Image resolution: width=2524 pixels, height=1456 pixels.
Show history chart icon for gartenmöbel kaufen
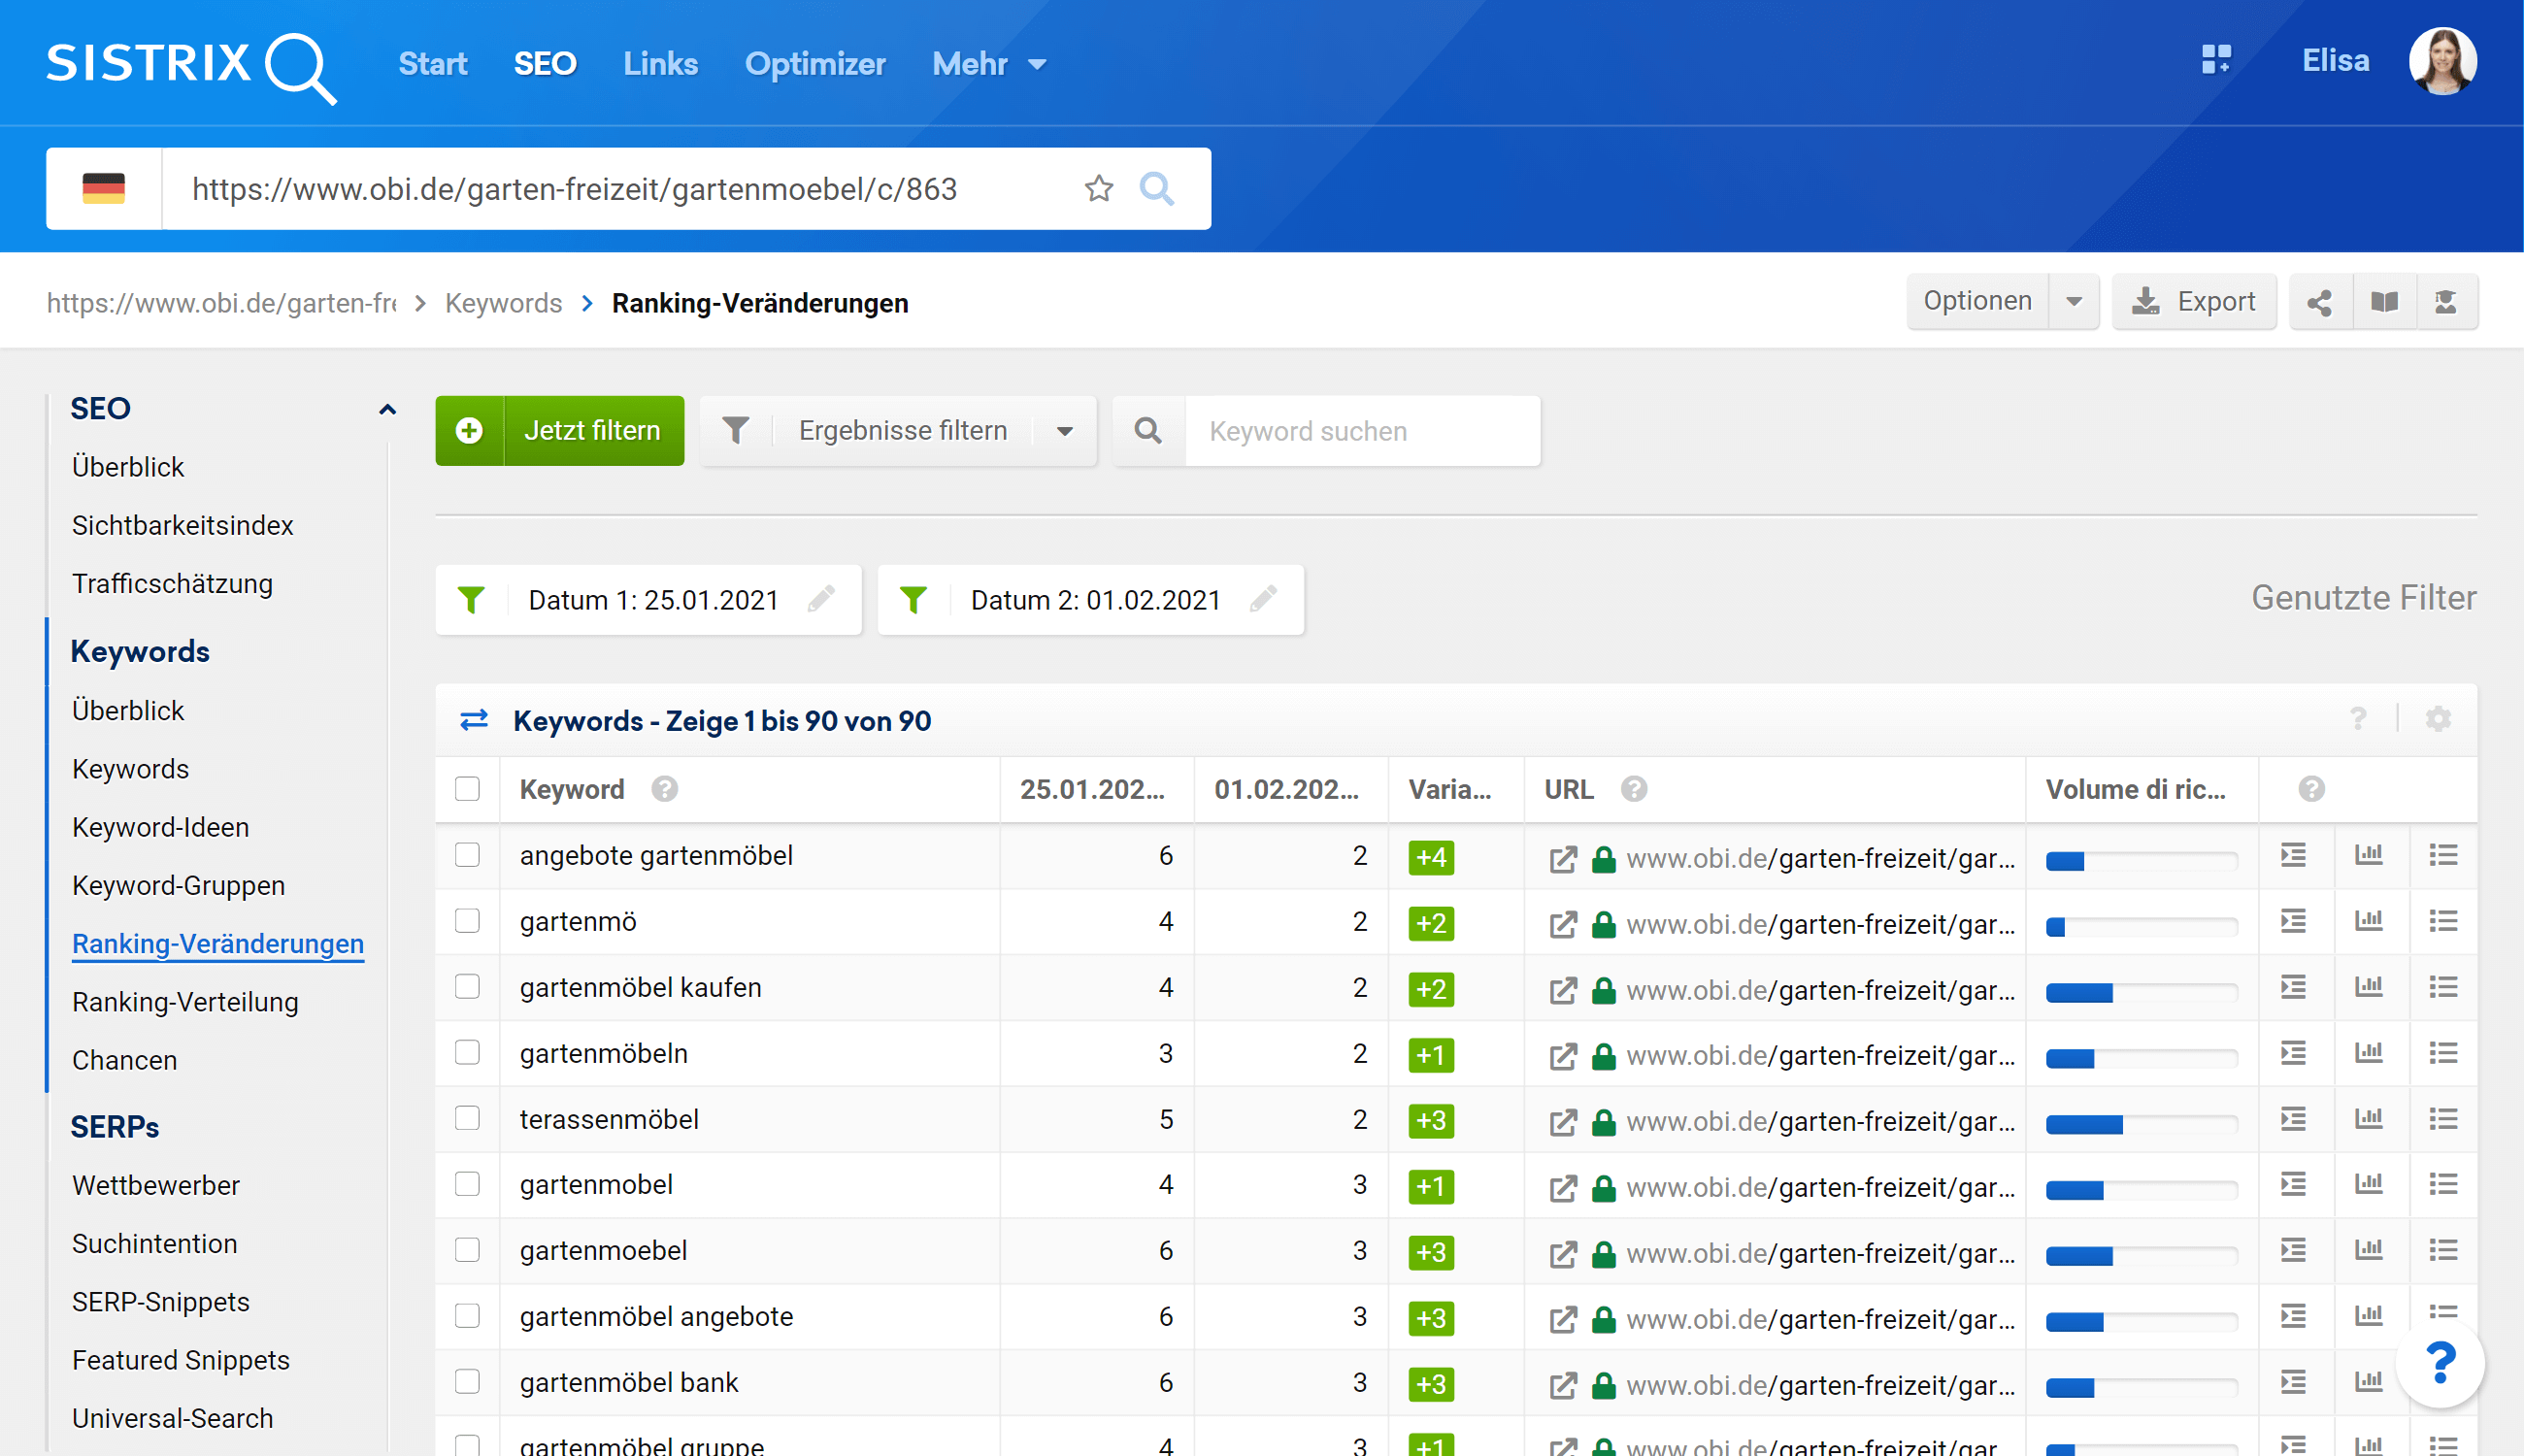coord(2368,987)
